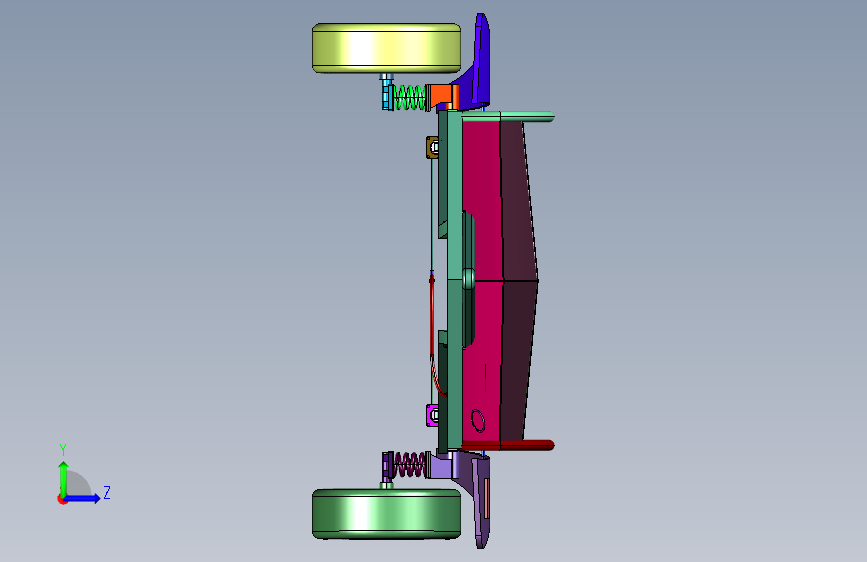Click the light green horizontal rod at top
The image size is (867, 562).
(x=507, y=116)
